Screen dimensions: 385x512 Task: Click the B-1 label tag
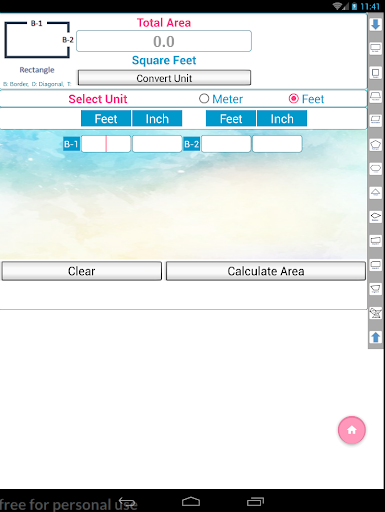click(x=71, y=144)
